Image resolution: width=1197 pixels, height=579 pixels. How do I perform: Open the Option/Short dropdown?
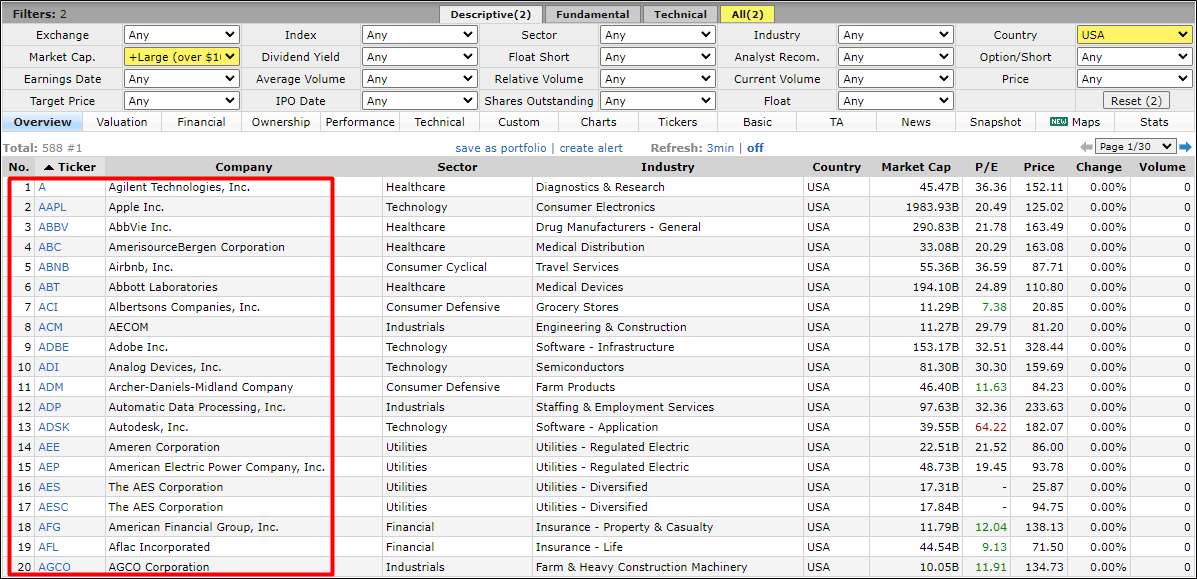(1134, 57)
